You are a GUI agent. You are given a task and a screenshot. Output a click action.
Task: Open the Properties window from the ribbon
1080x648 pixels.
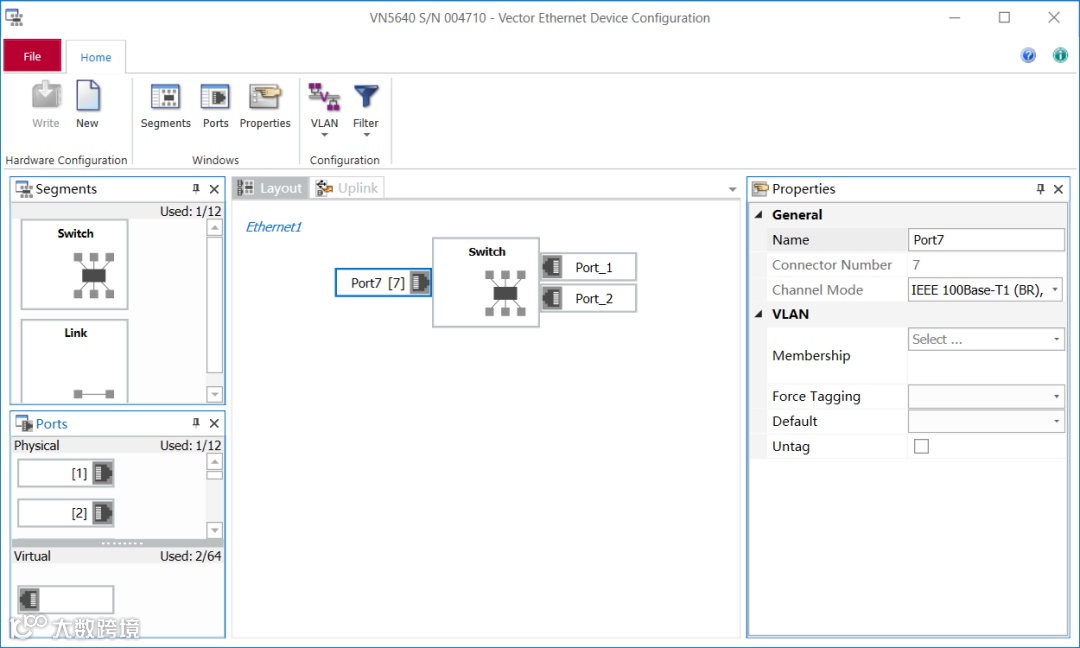[x=265, y=105]
